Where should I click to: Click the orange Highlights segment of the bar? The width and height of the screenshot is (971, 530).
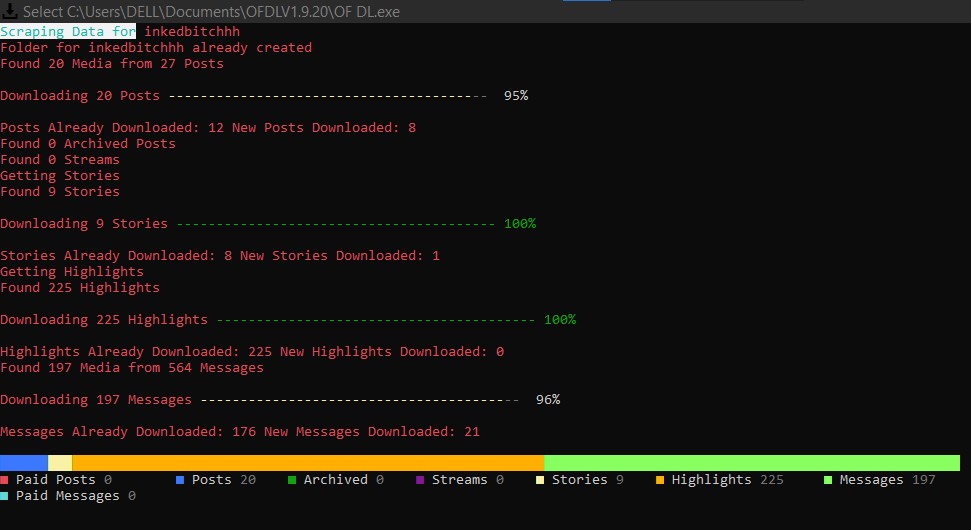[307, 463]
